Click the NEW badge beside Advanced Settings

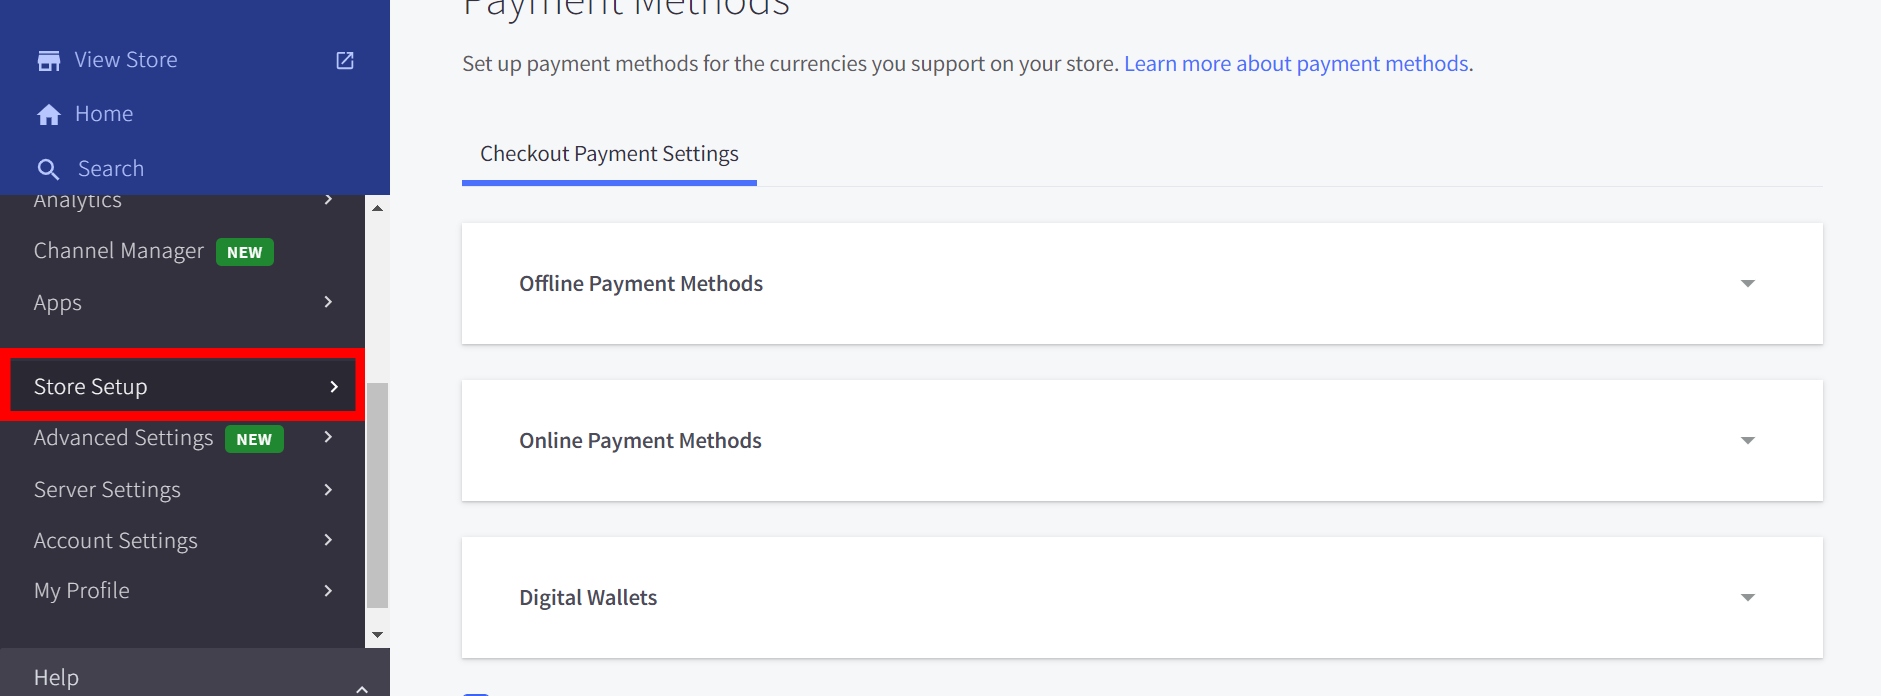click(254, 439)
